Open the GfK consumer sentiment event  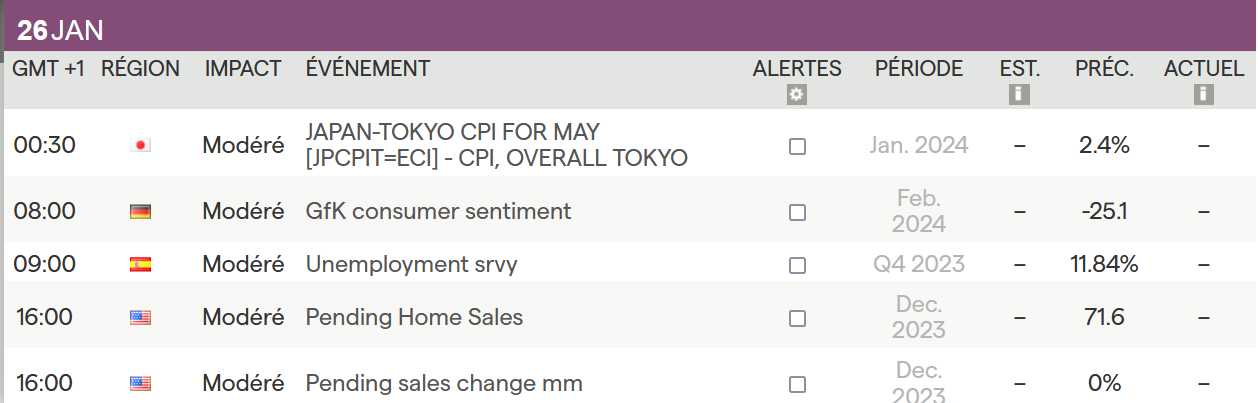pyautogui.click(x=438, y=212)
